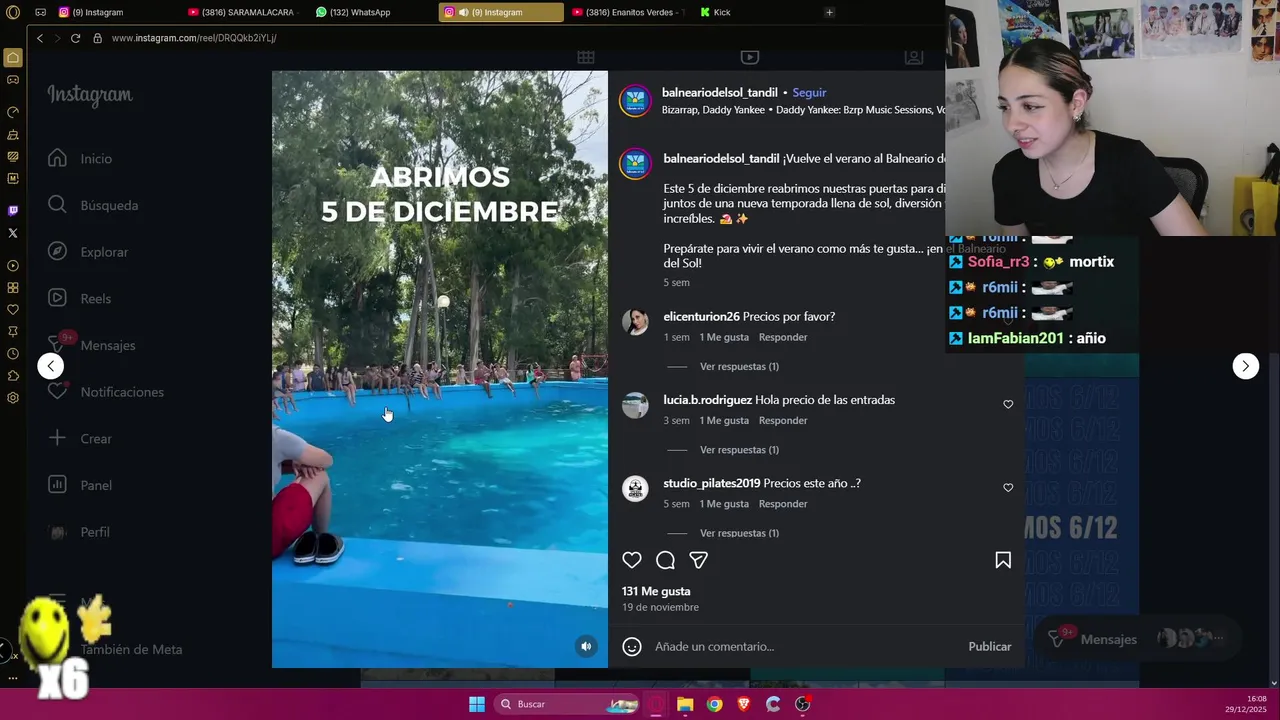Expand replies under lucia.b.rodriguez's comment
Screen dimensions: 1280x720
coord(739,450)
